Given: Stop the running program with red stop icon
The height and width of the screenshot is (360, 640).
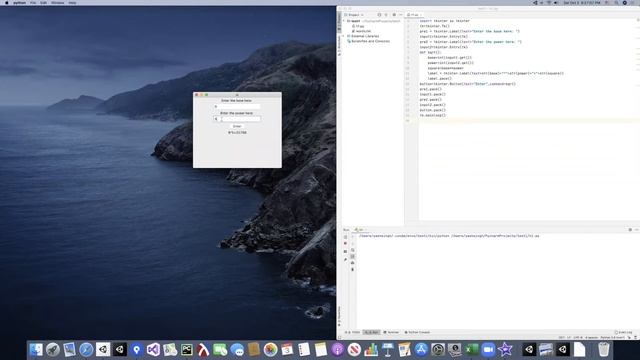Looking at the screenshot, I should click(x=345, y=243).
